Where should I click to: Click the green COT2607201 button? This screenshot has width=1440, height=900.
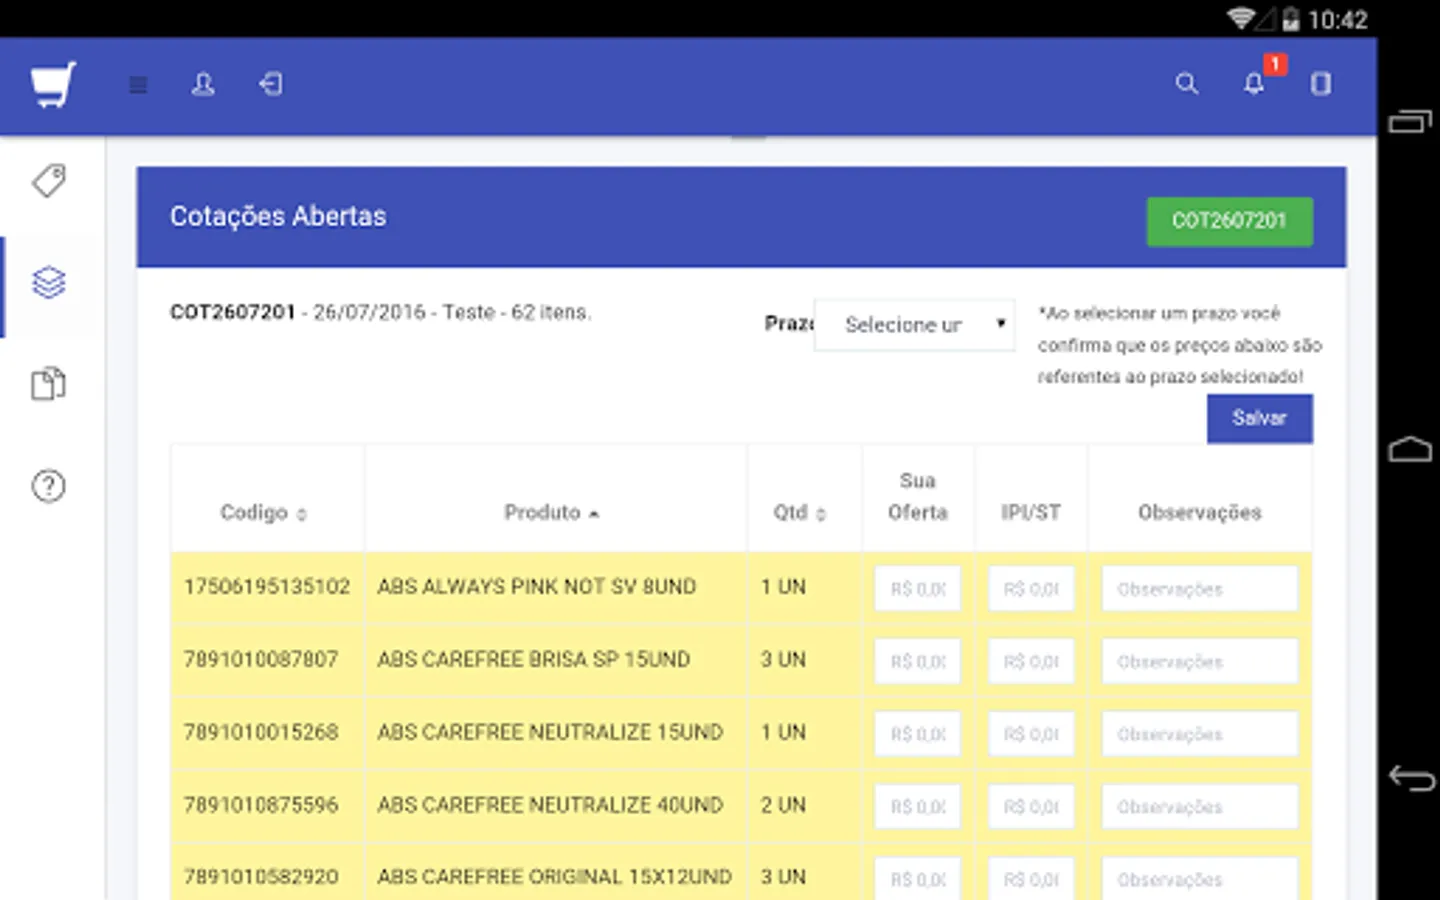click(1229, 221)
